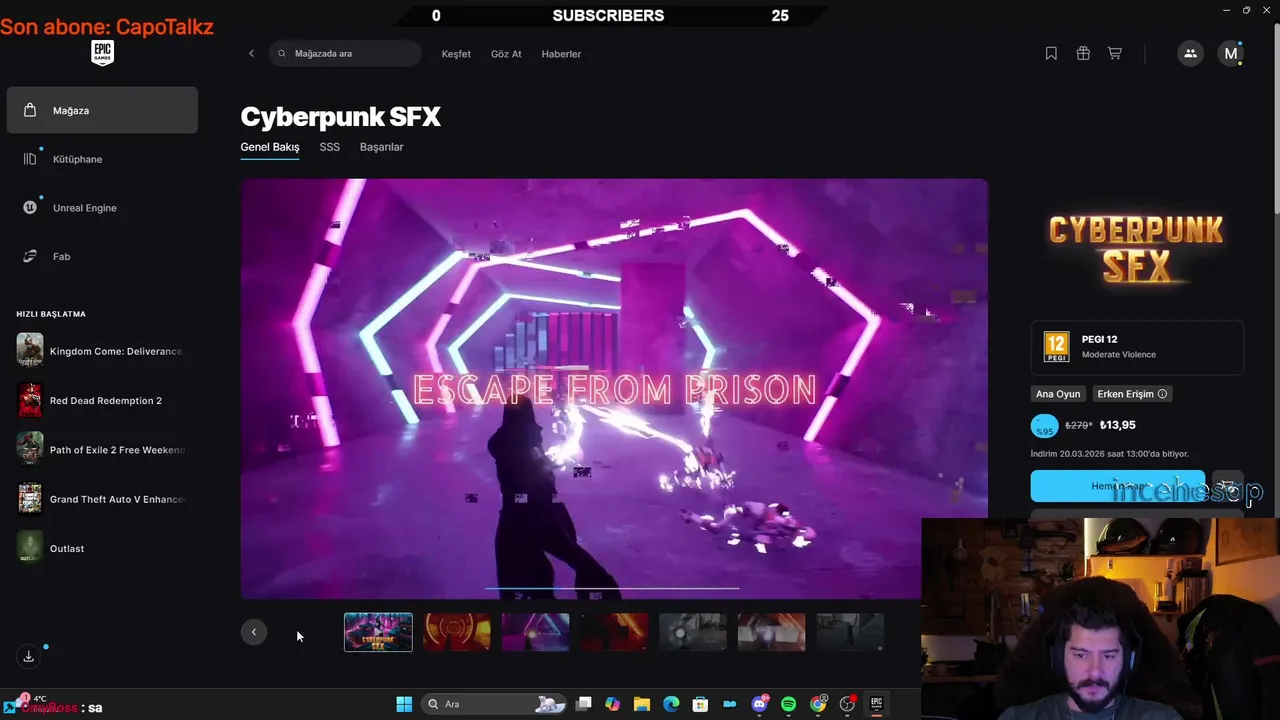Launch Kingdom Come: Deliverance quick launch

coord(100,351)
